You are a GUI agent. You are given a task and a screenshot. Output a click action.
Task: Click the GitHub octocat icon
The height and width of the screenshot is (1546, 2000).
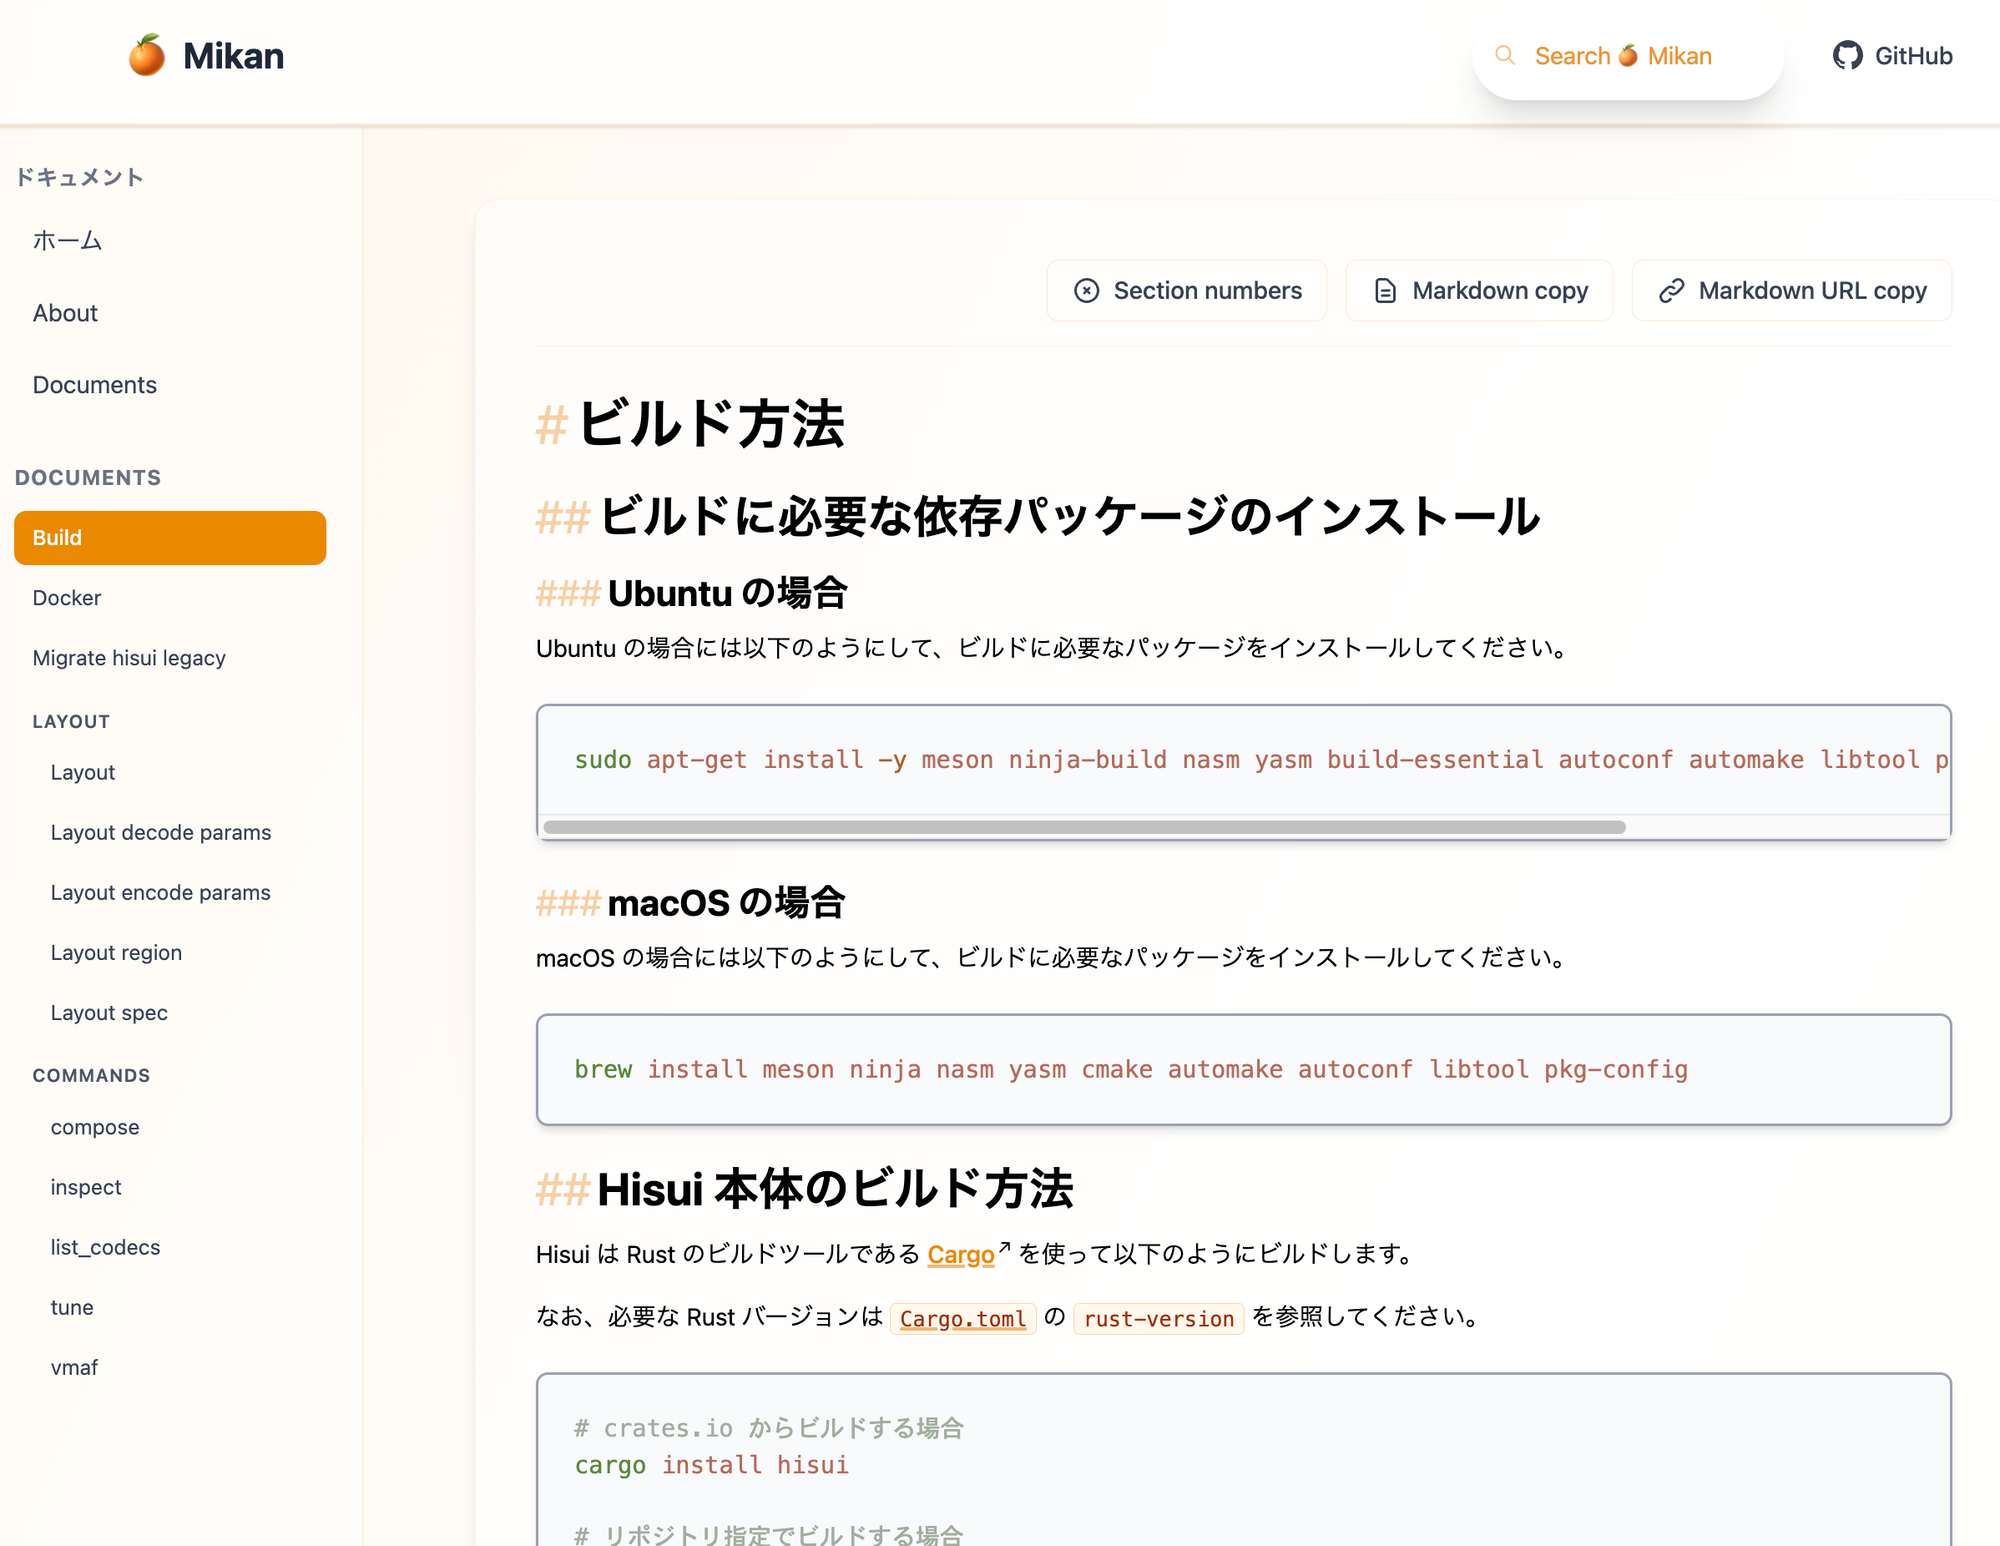[x=1847, y=55]
